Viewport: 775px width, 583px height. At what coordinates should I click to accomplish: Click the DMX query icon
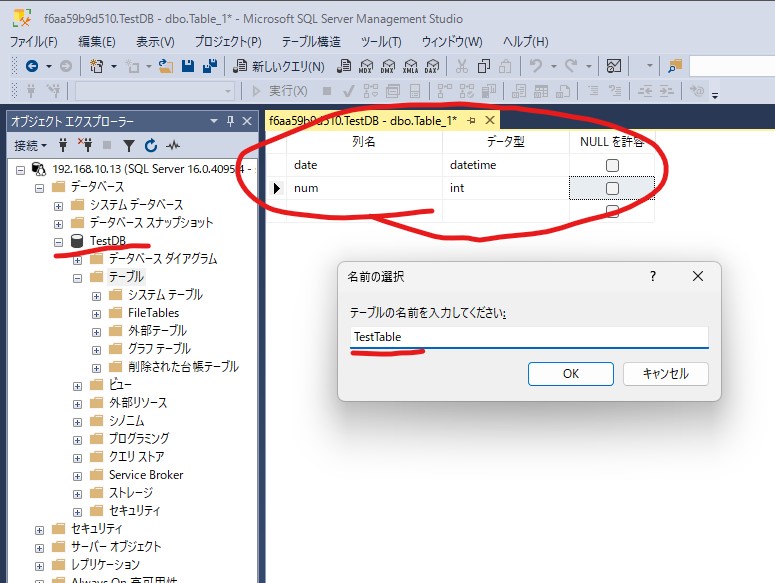[x=388, y=66]
